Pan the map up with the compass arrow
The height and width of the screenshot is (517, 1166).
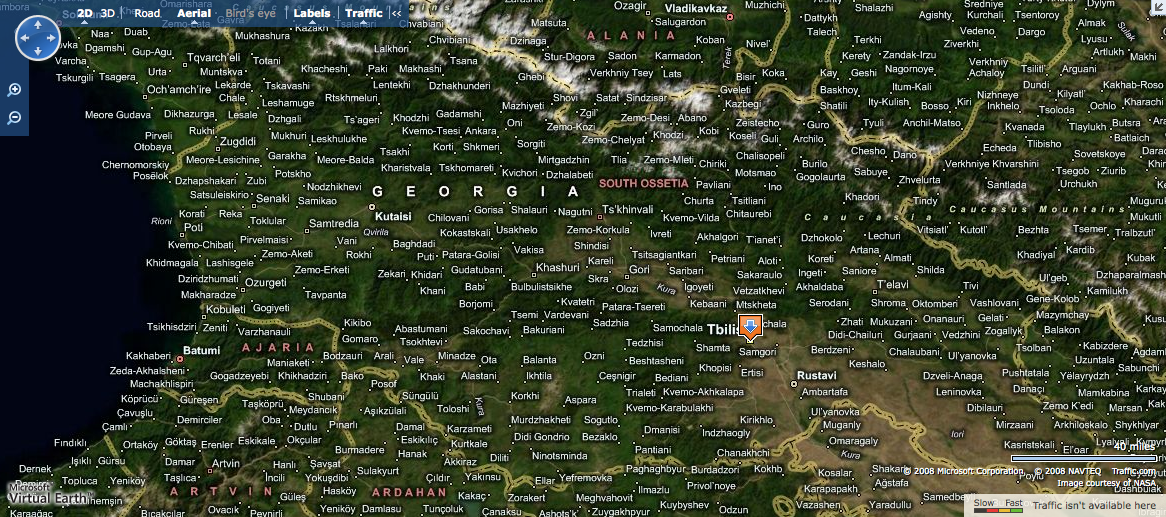pyautogui.click(x=38, y=23)
